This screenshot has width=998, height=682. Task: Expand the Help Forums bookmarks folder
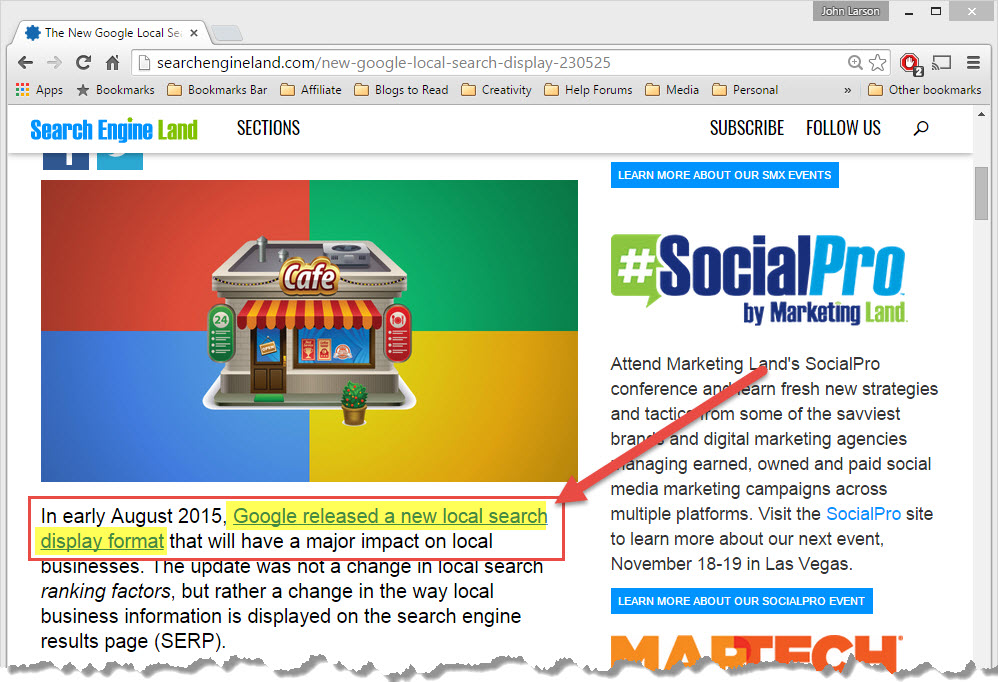588,90
